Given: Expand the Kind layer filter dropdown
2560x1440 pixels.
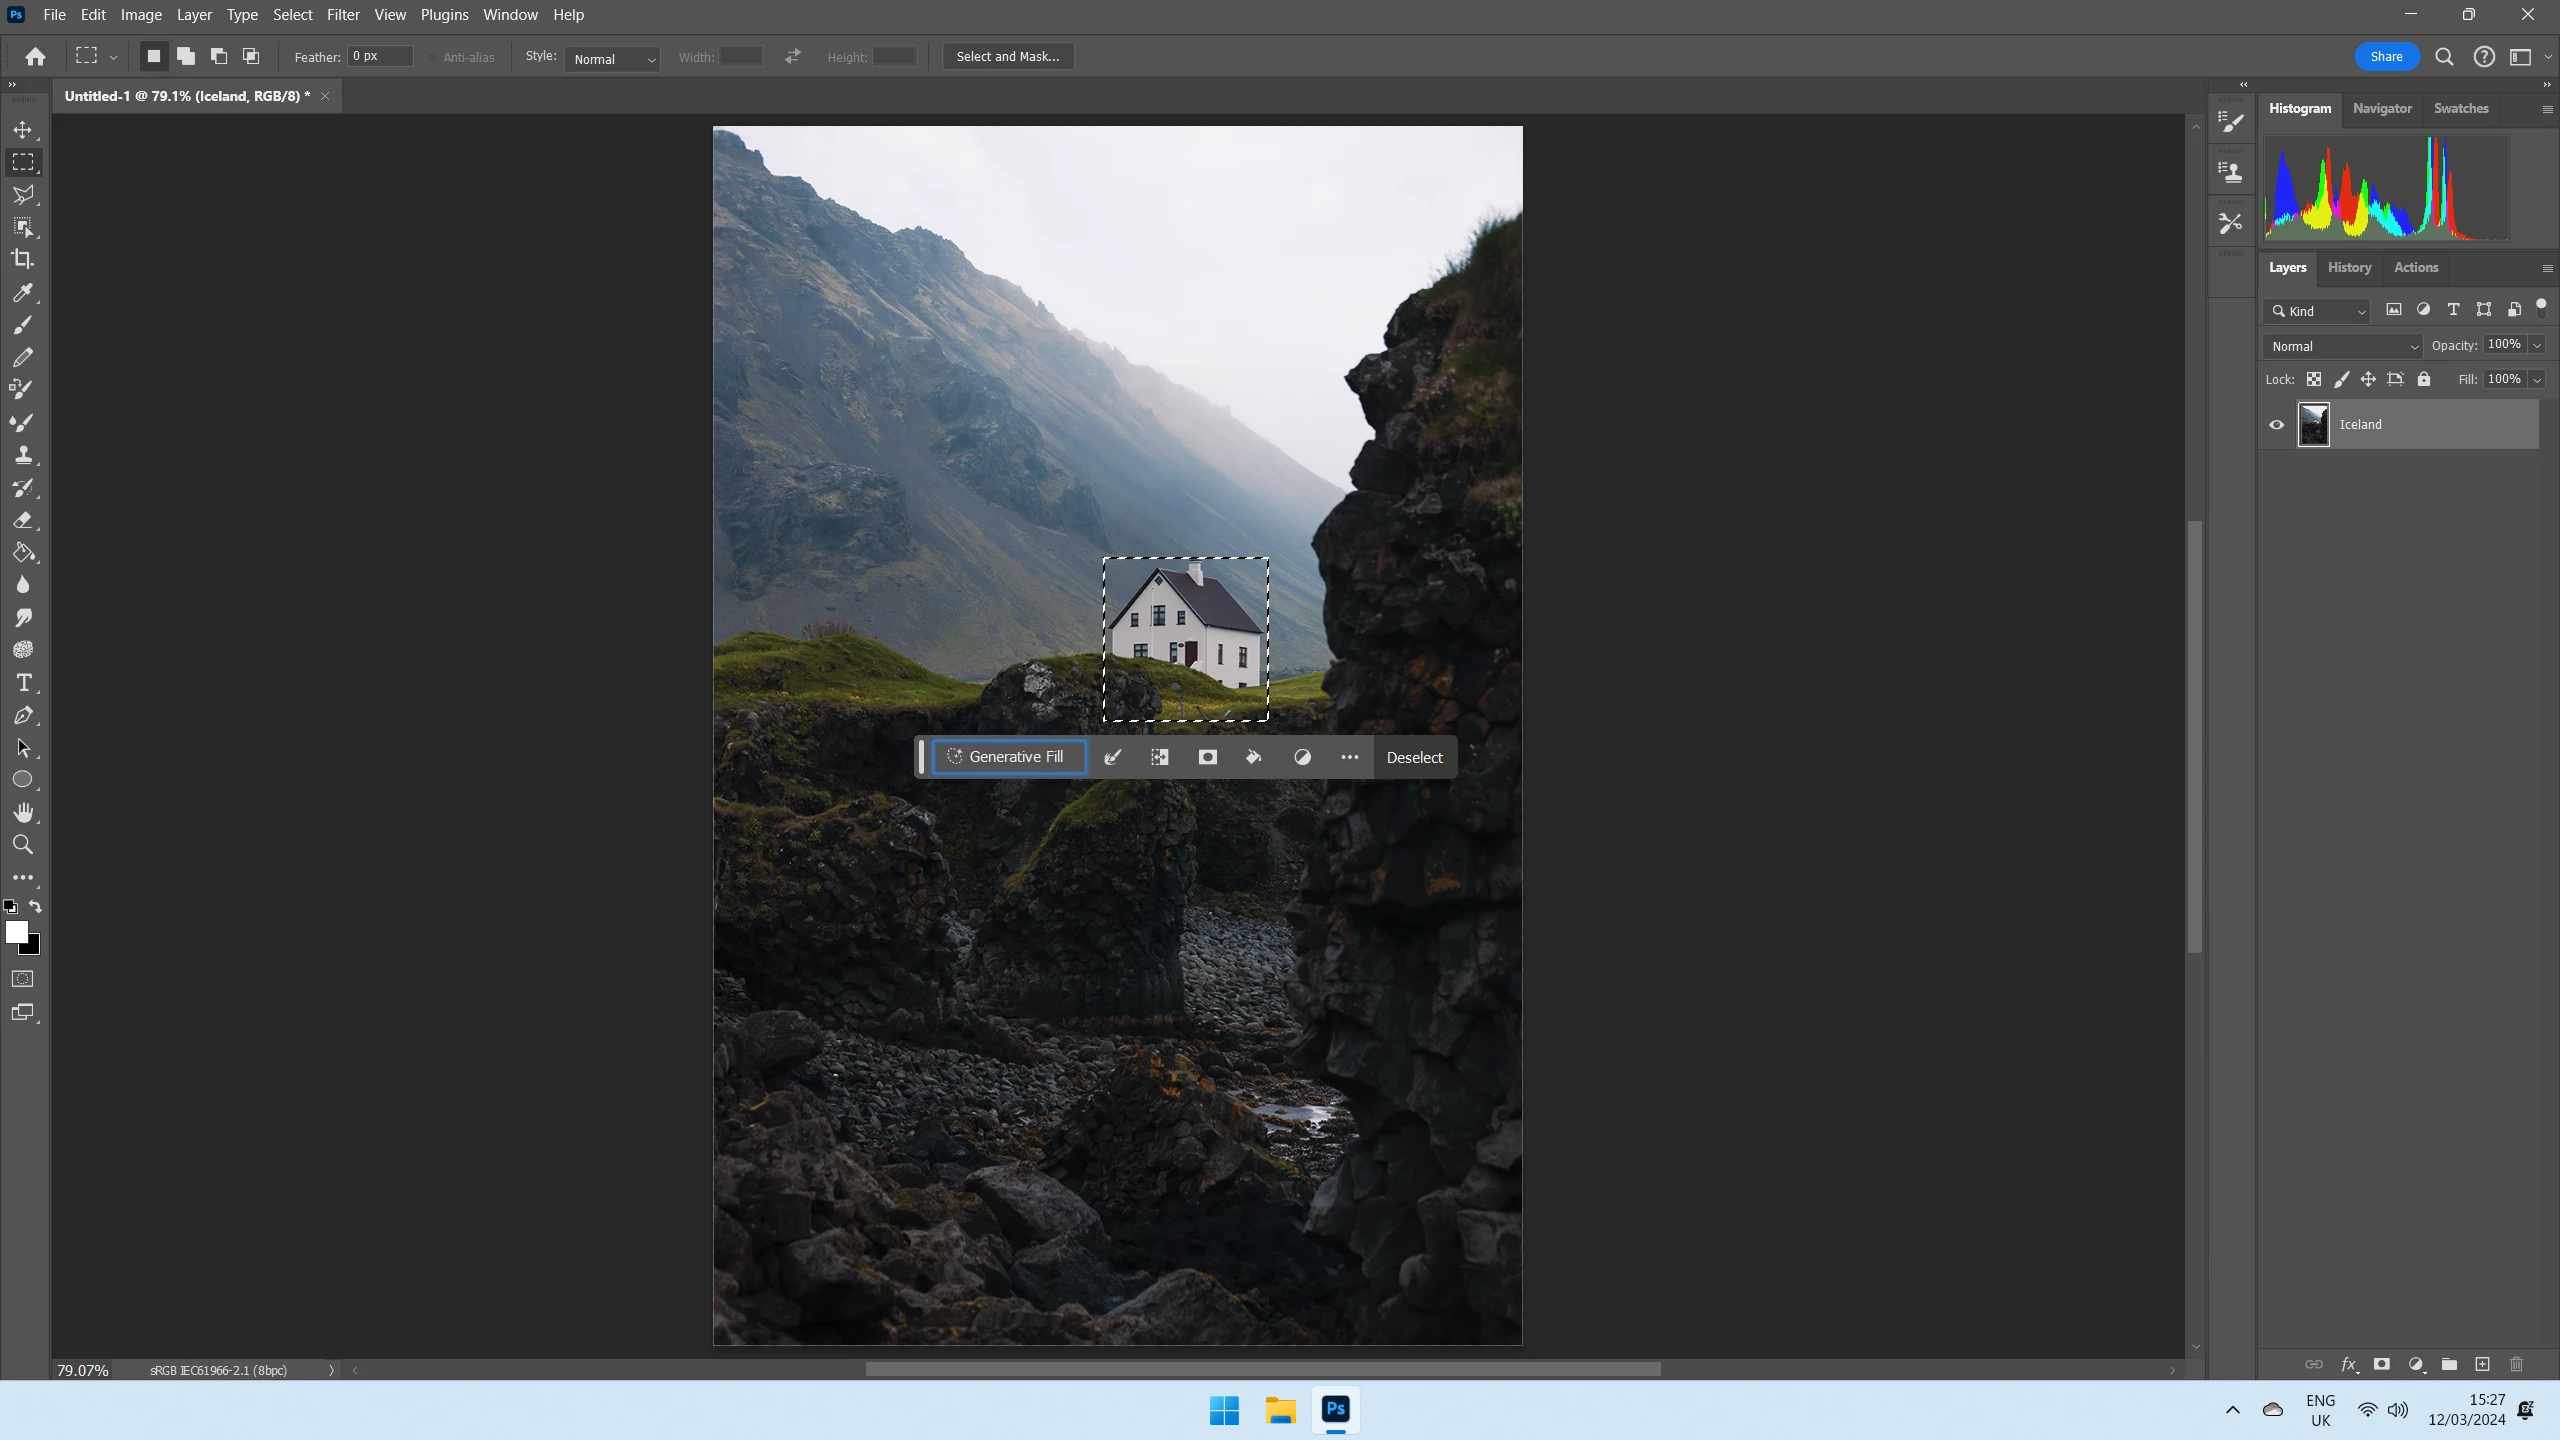Looking at the screenshot, I should tap(2318, 311).
